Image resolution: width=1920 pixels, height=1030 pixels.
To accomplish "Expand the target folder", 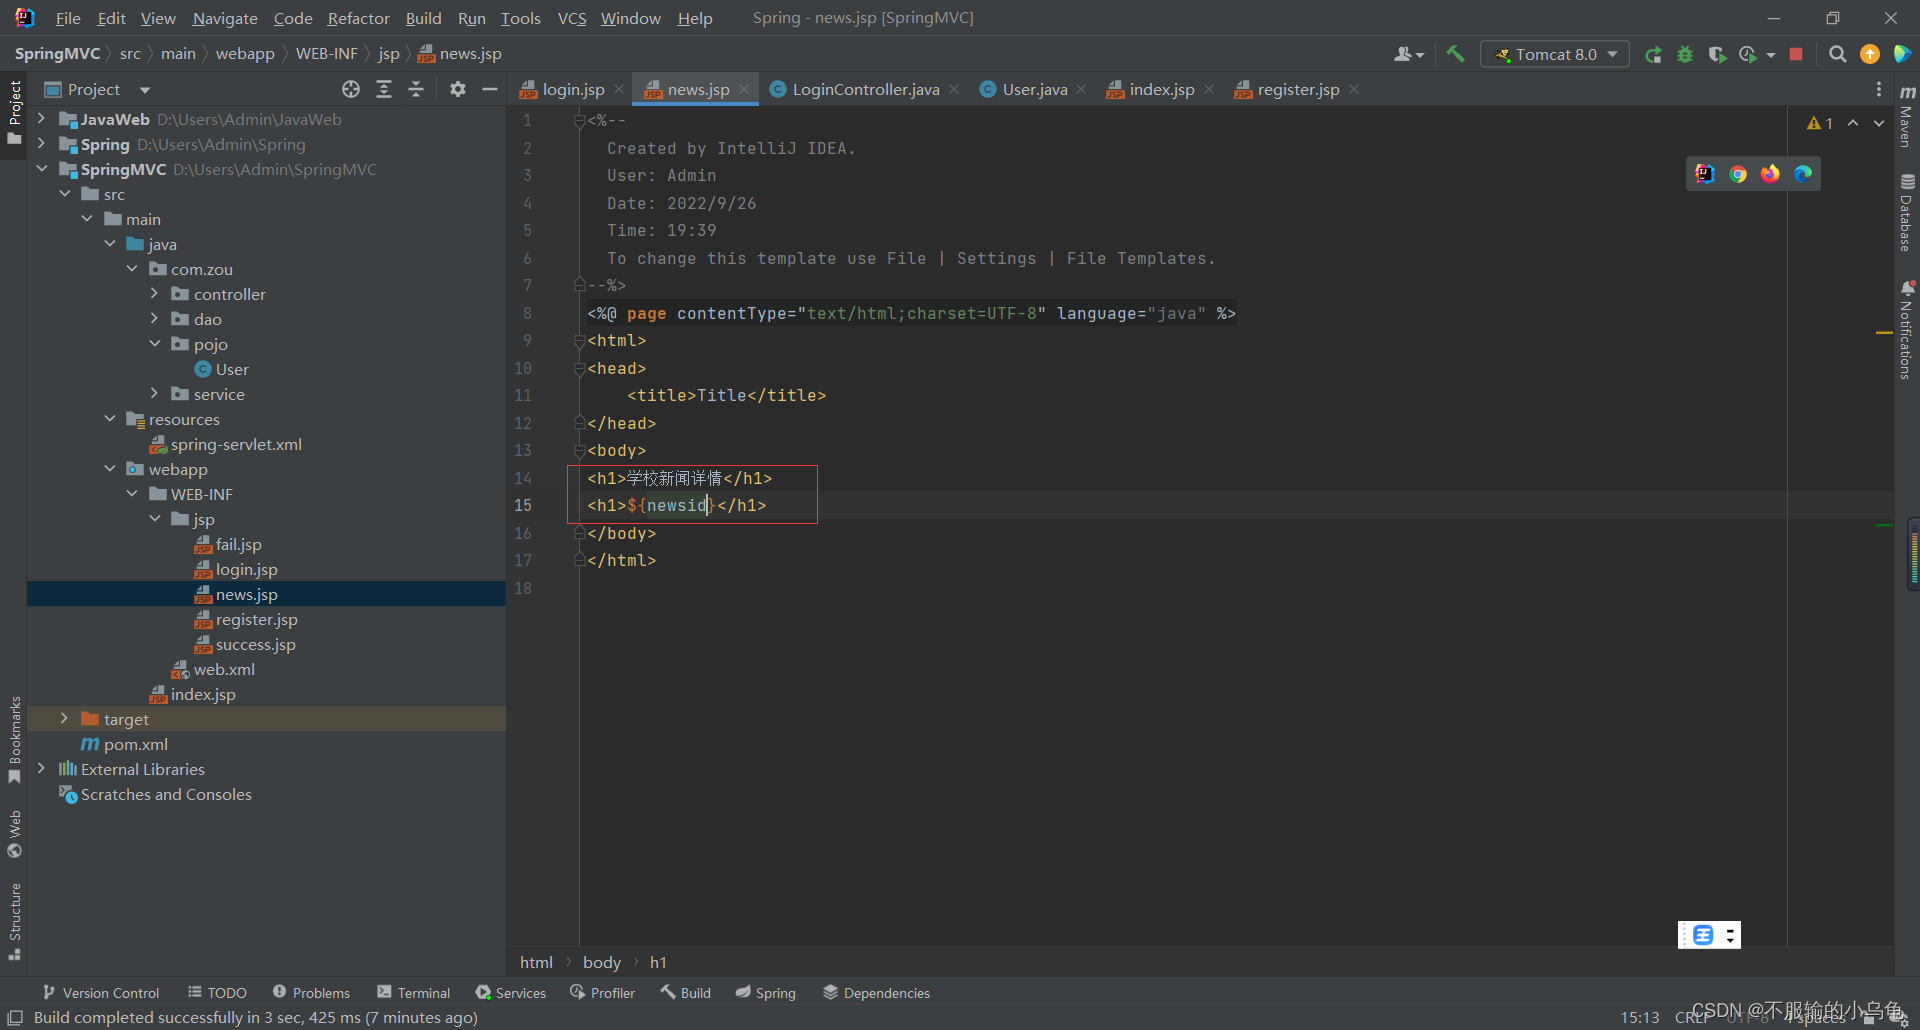I will coord(64,719).
